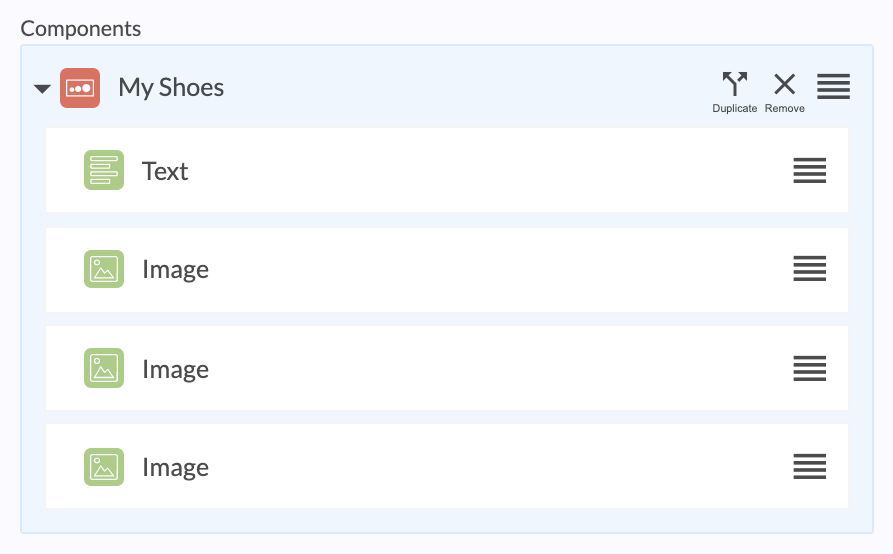Duplicate the My Shoes component
The image size is (893, 554).
click(735, 92)
